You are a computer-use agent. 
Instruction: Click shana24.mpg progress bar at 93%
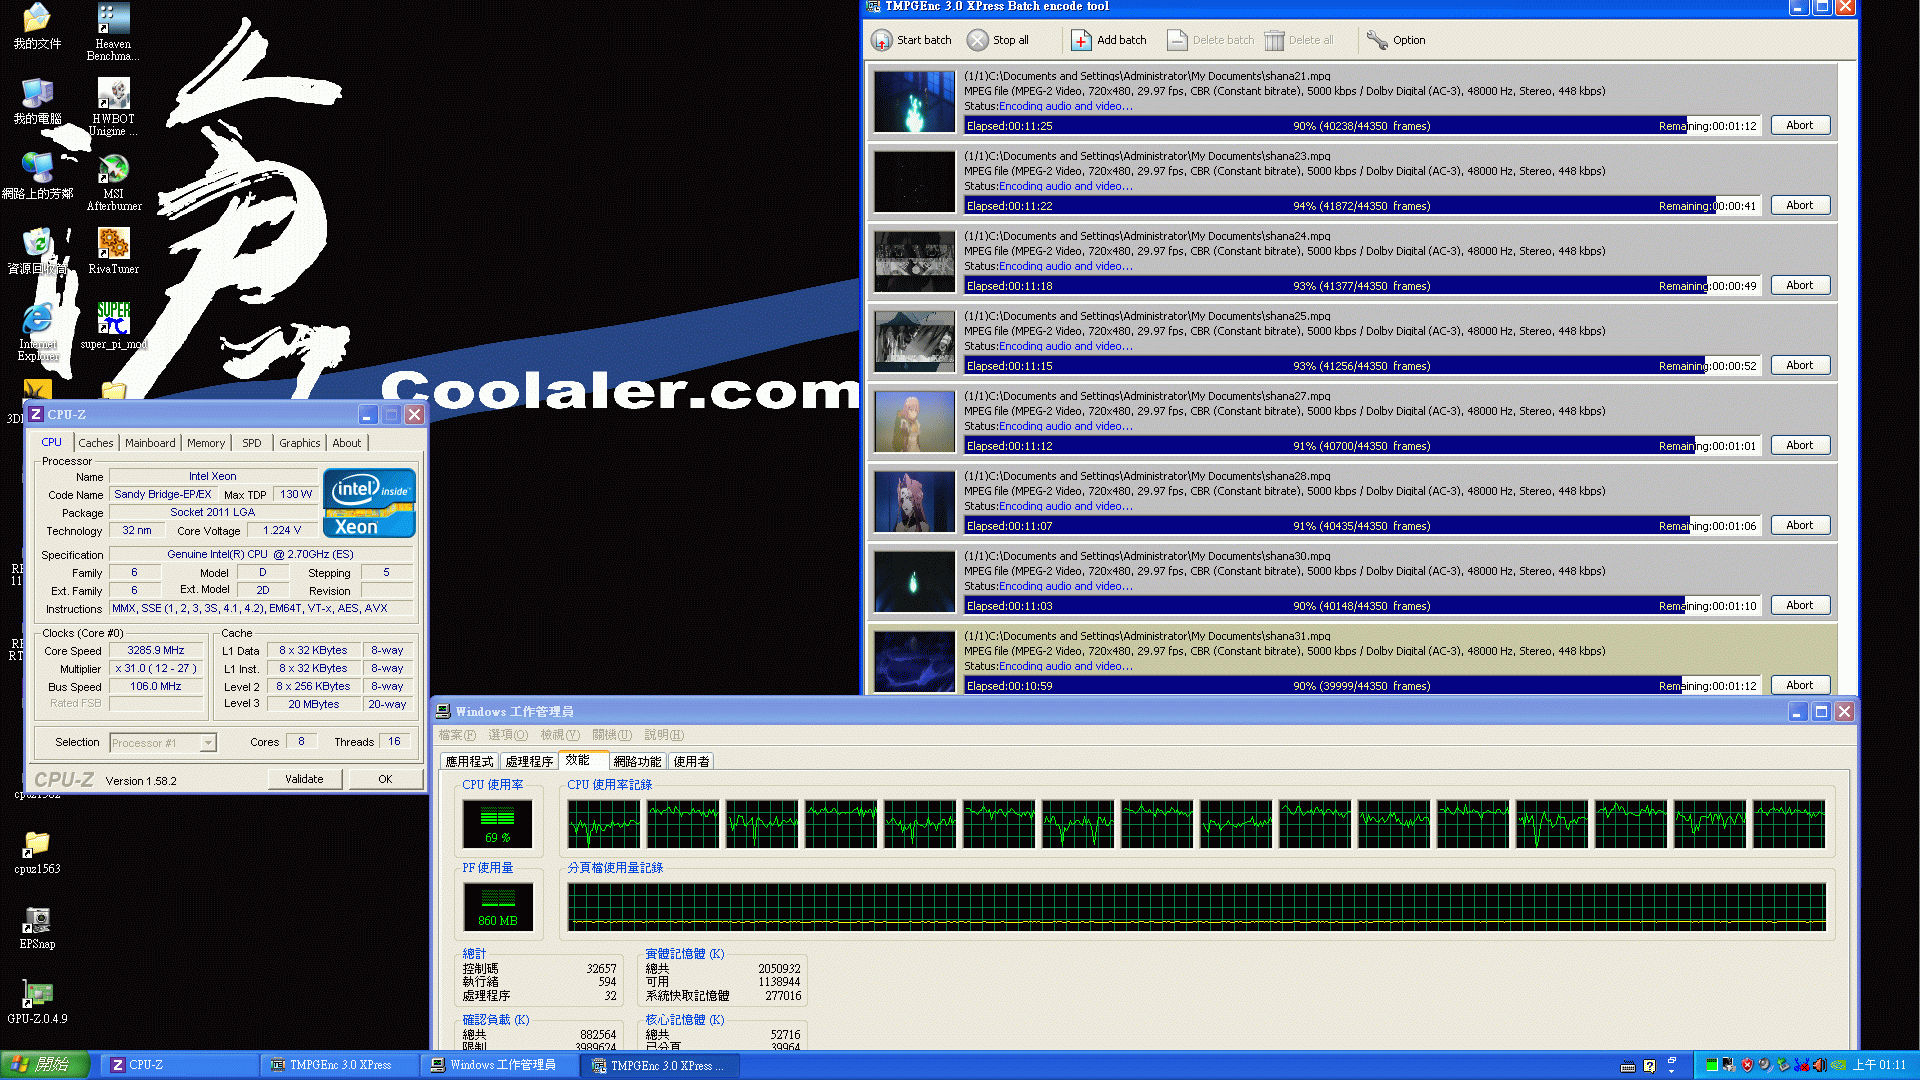tap(1361, 286)
